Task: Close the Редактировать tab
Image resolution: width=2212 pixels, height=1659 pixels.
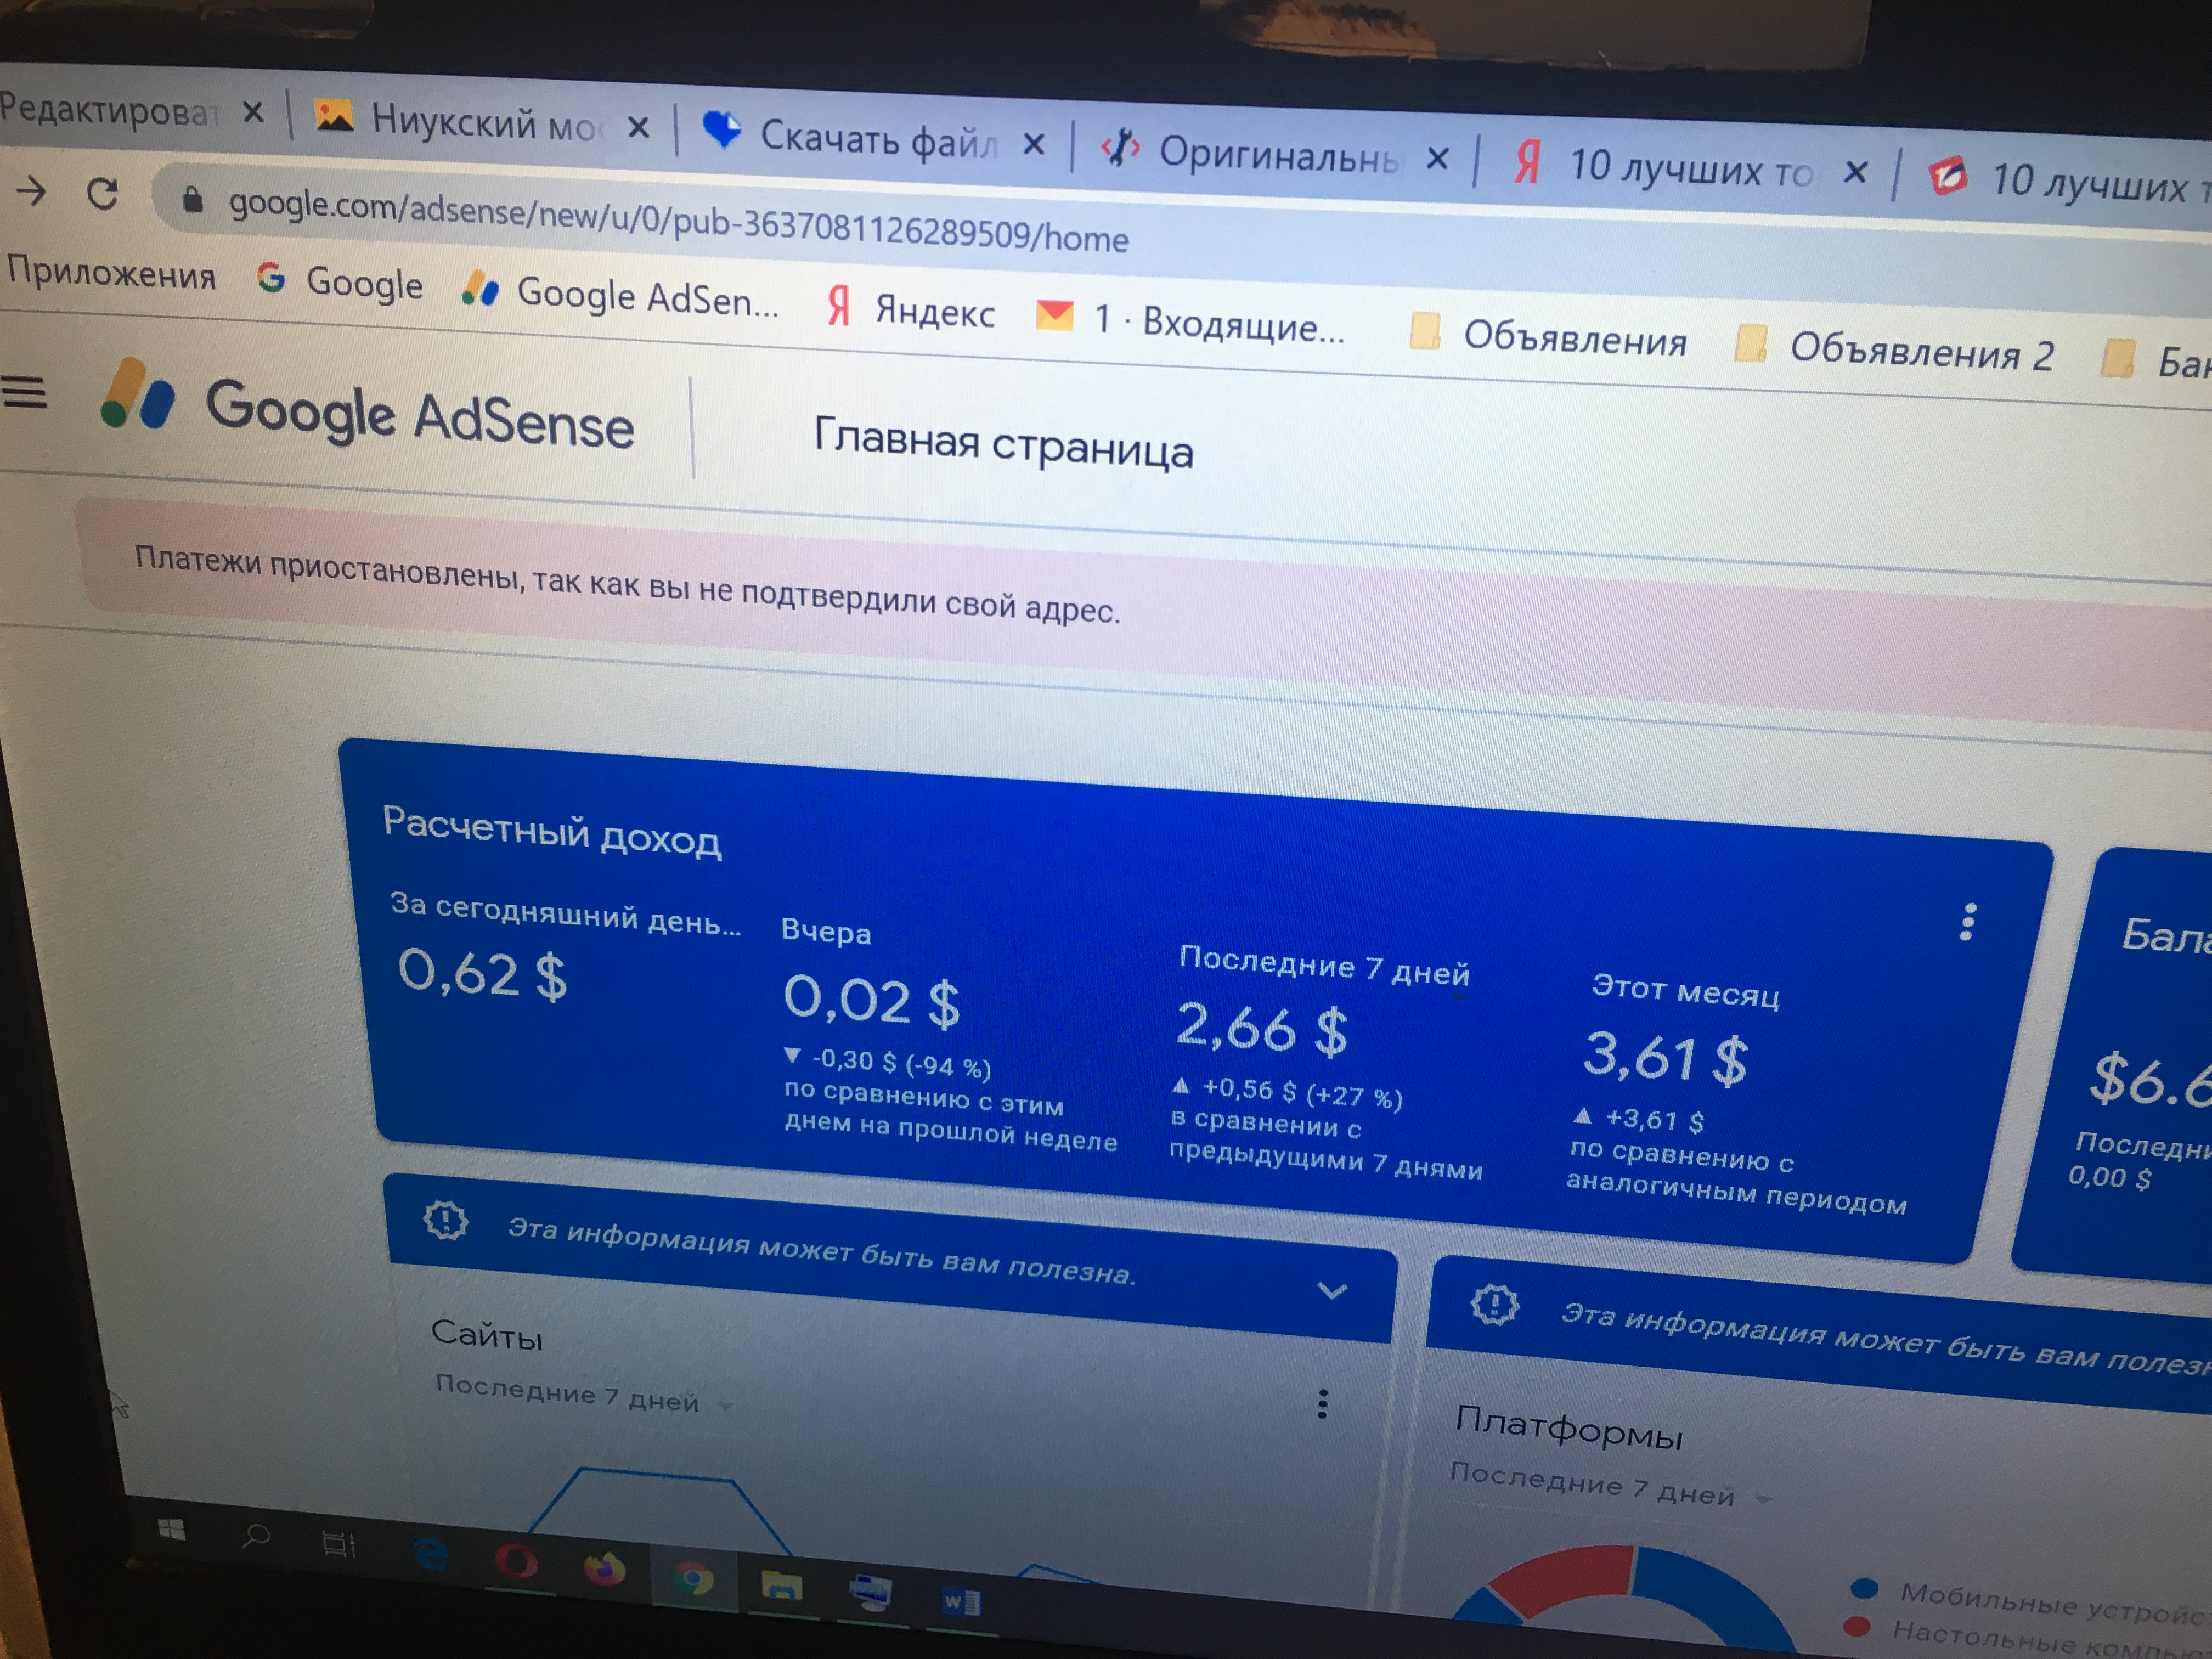Action: (x=254, y=113)
